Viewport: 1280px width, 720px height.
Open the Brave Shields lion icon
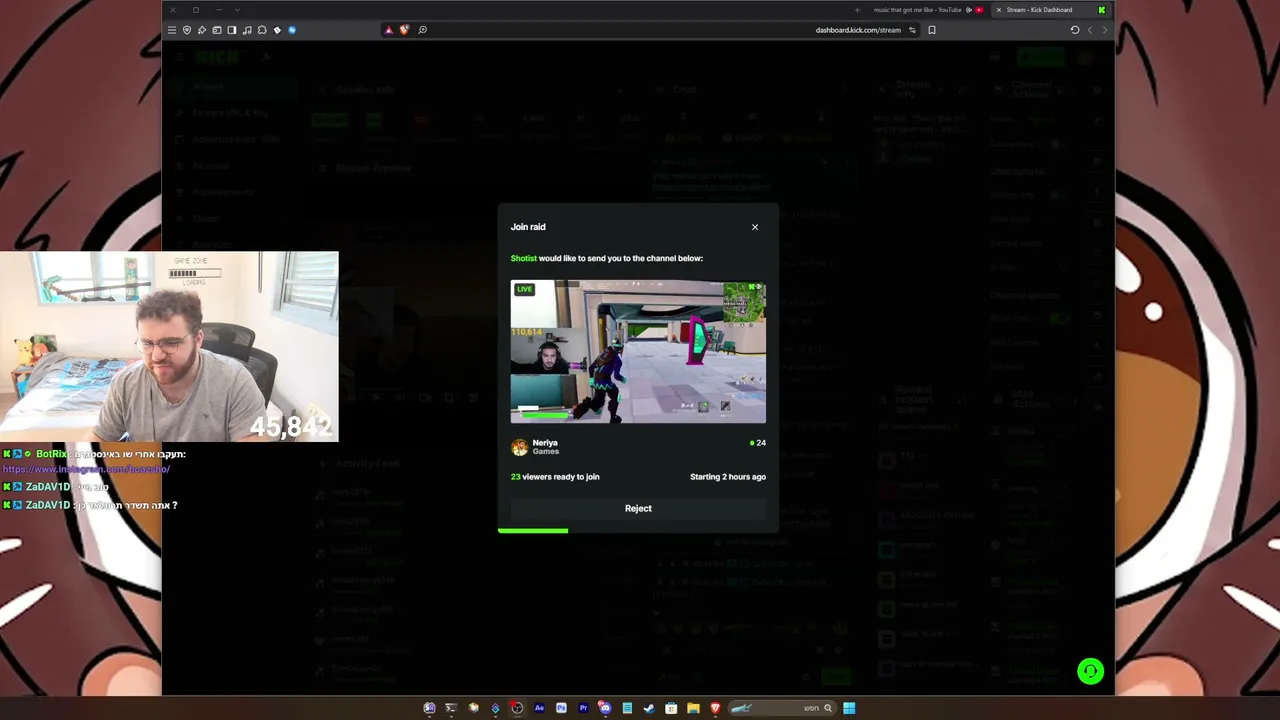[404, 30]
